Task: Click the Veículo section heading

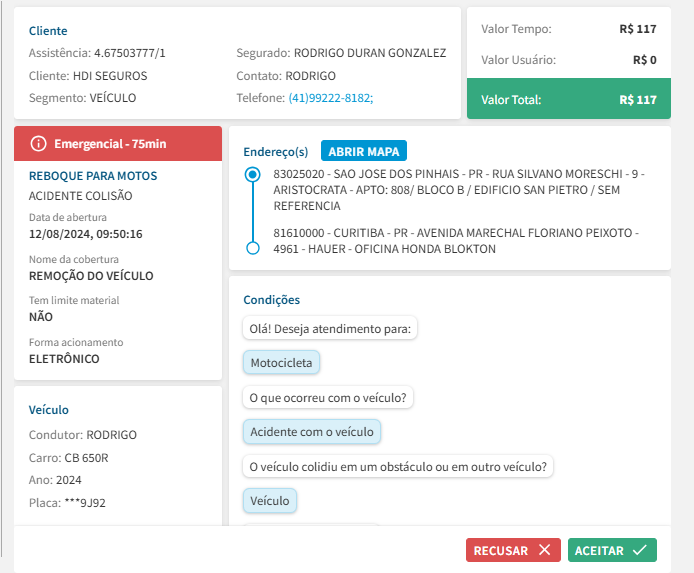Action: pos(49,410)
